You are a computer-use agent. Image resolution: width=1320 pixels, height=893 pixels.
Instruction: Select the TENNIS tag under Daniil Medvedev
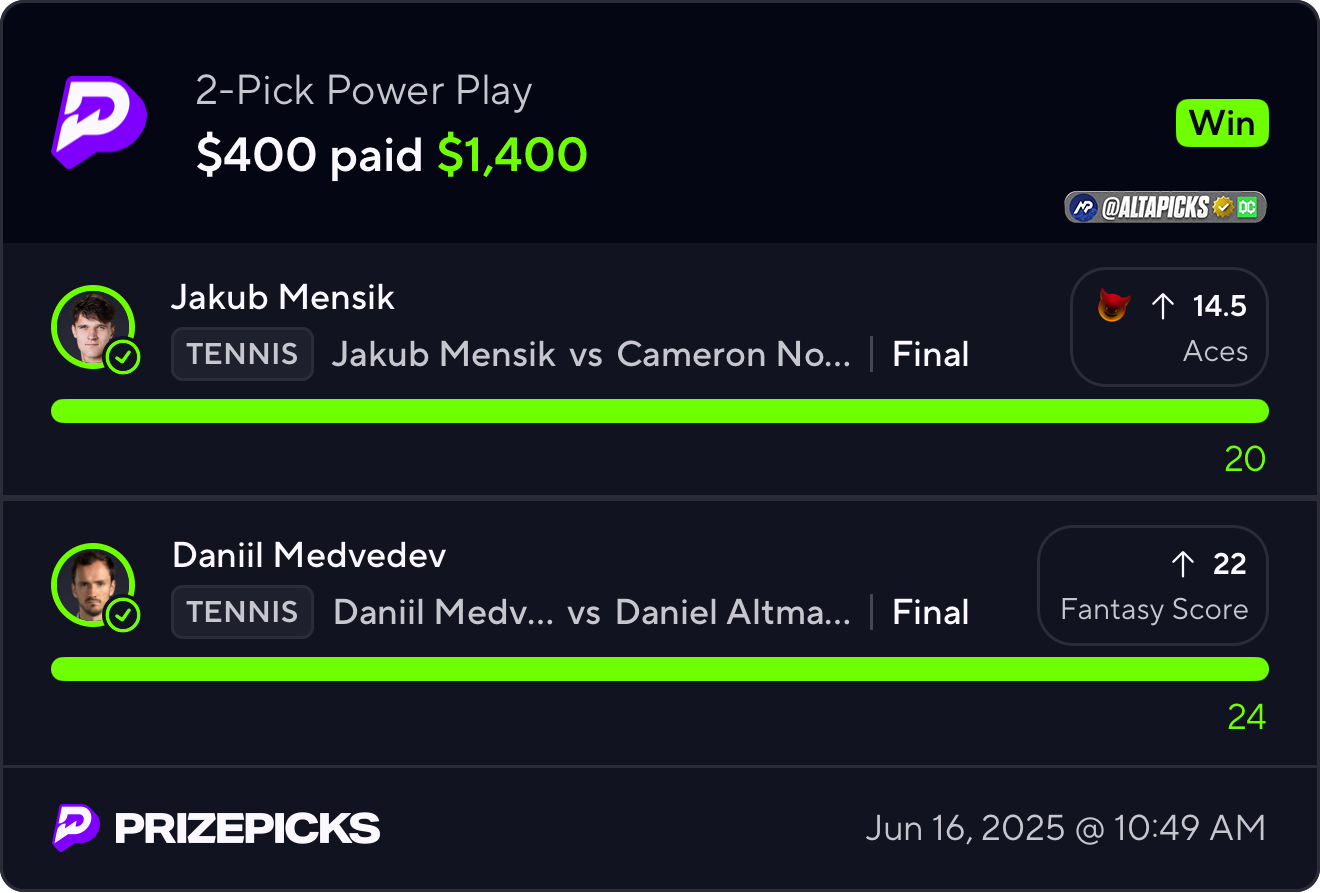pyautogui.click(x=242, y=612)
